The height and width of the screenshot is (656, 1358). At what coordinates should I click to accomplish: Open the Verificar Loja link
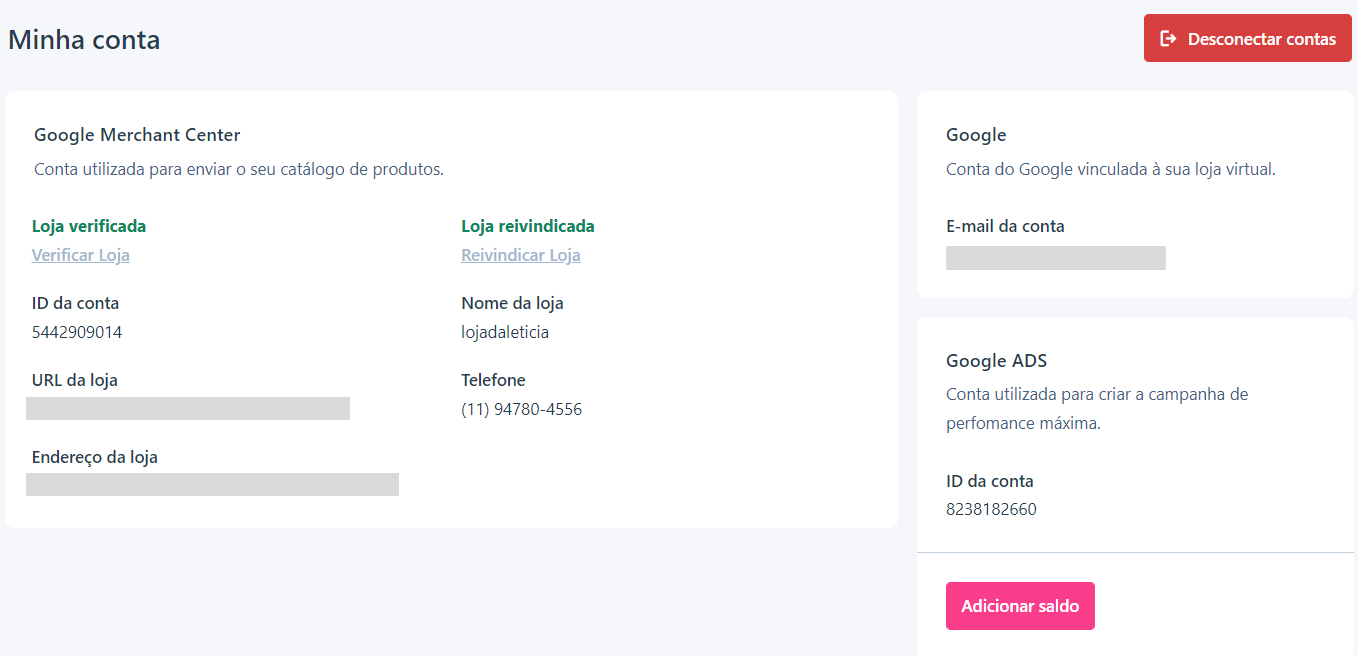pos(81,255)
